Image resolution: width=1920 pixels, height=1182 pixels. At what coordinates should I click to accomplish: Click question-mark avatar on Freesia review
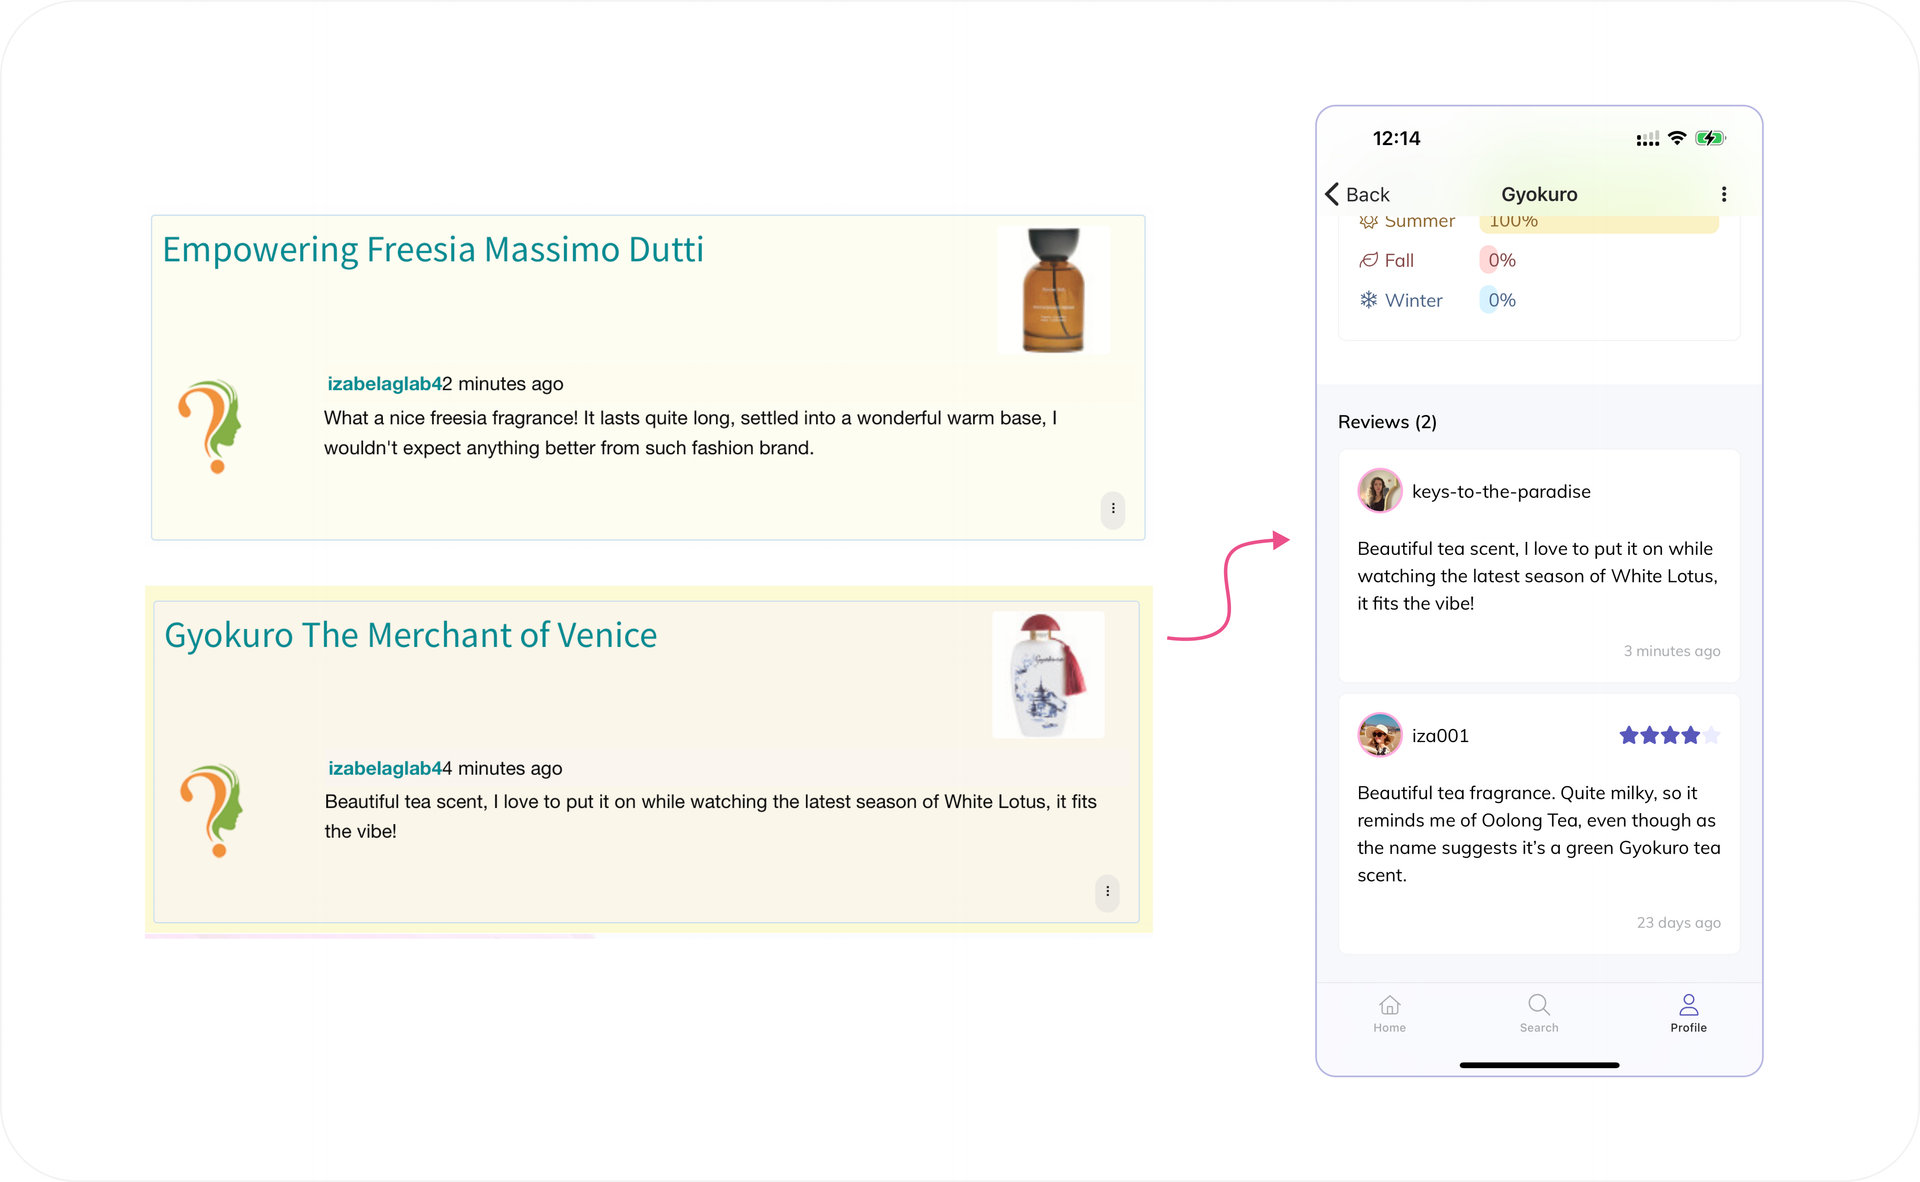click(211, 427)
